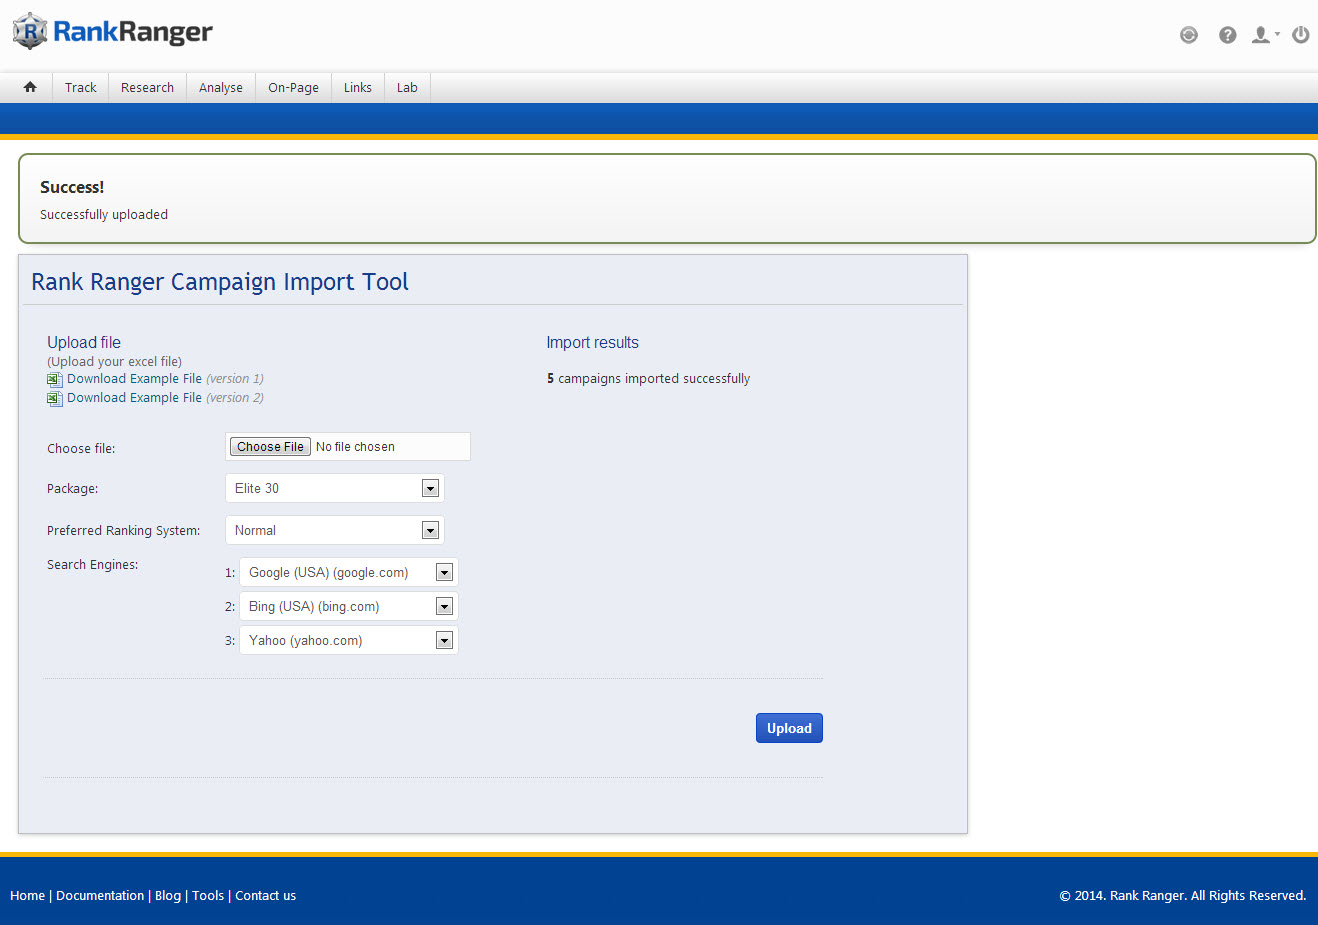Open the user account menu icon

pyautogui.click(x=1264, y=35)
